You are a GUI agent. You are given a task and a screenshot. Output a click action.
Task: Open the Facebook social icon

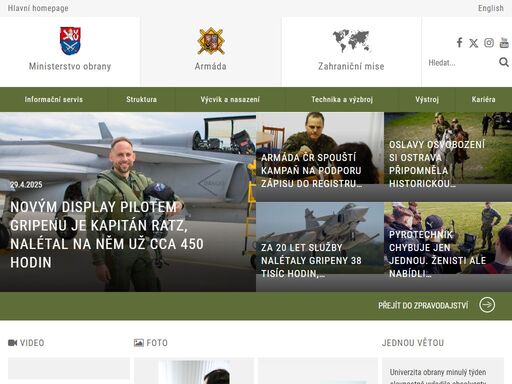(460, 43)
